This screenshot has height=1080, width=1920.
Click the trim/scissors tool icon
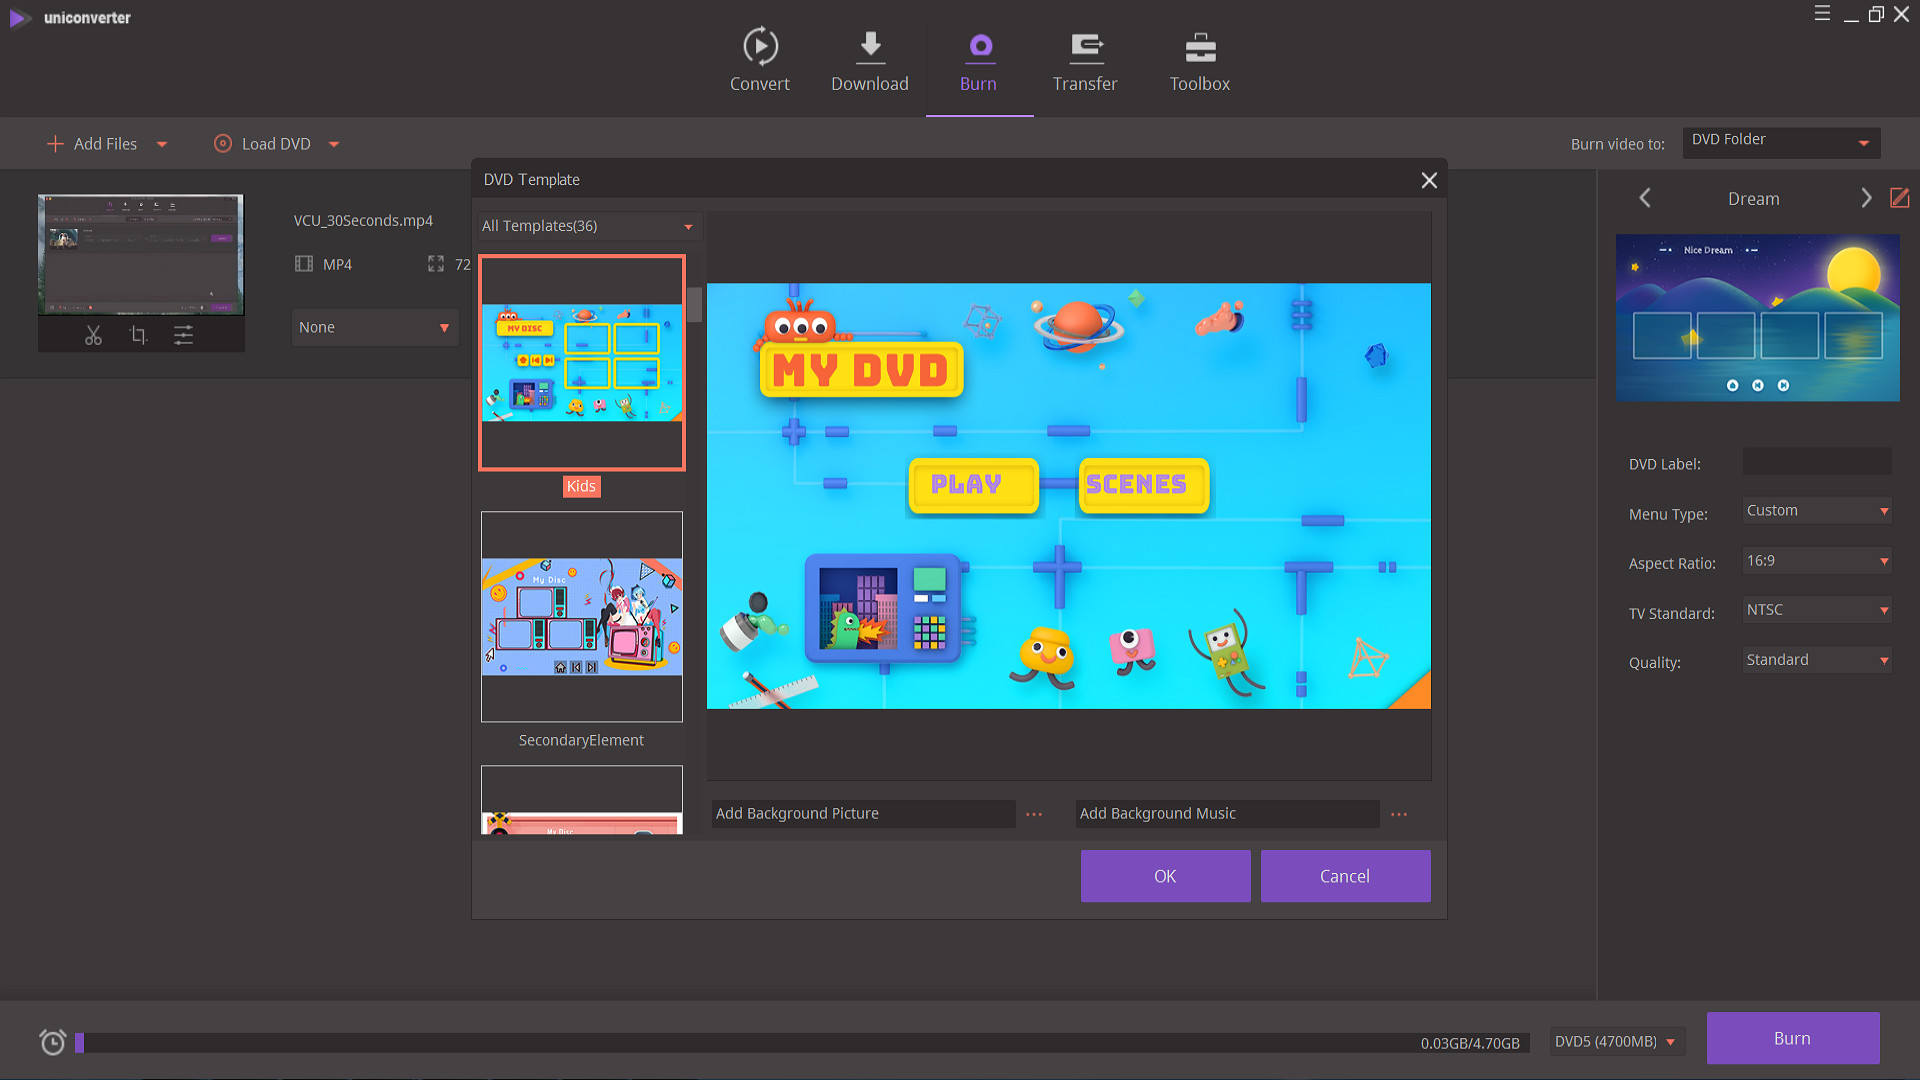point(91,335)
